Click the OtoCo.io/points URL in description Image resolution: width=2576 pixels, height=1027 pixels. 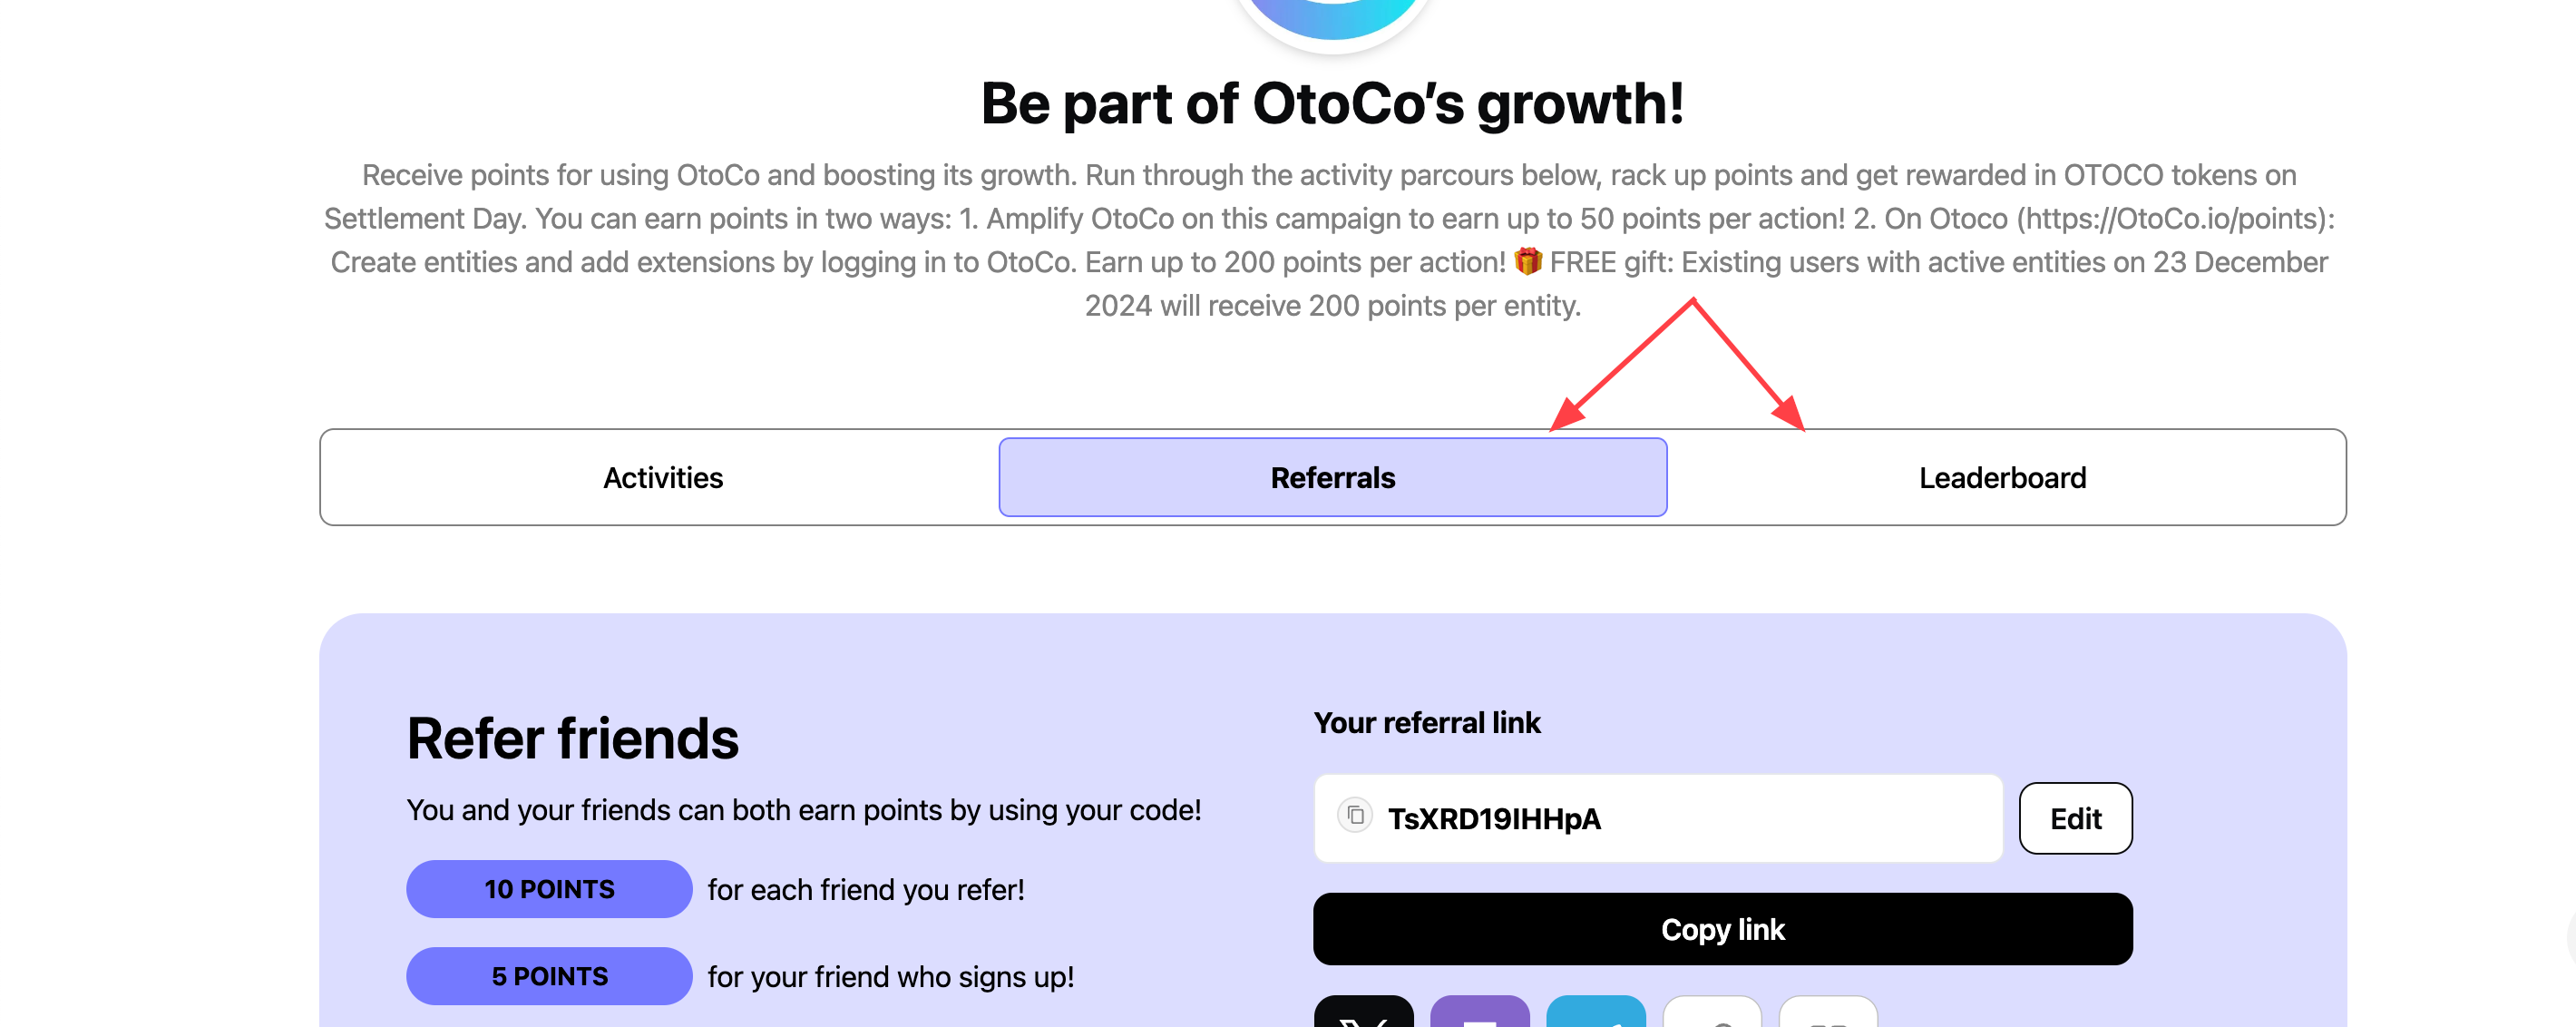click(x=2168, y=219)
